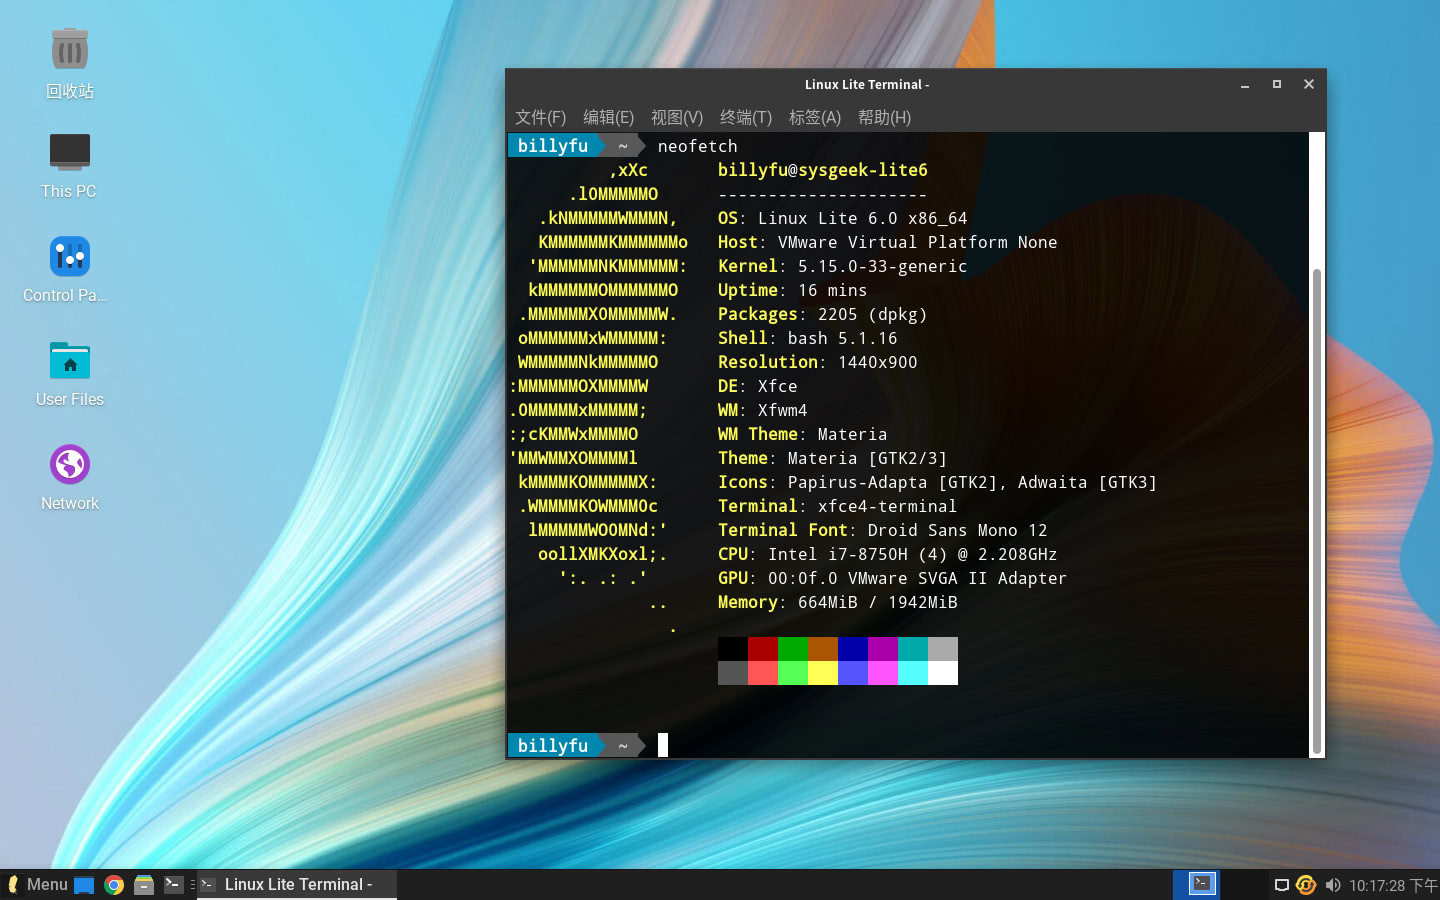The width and height of the screenshot is (1440, 900).
Task: Launch Google Chrome from the taskbar
Action: 114,885
